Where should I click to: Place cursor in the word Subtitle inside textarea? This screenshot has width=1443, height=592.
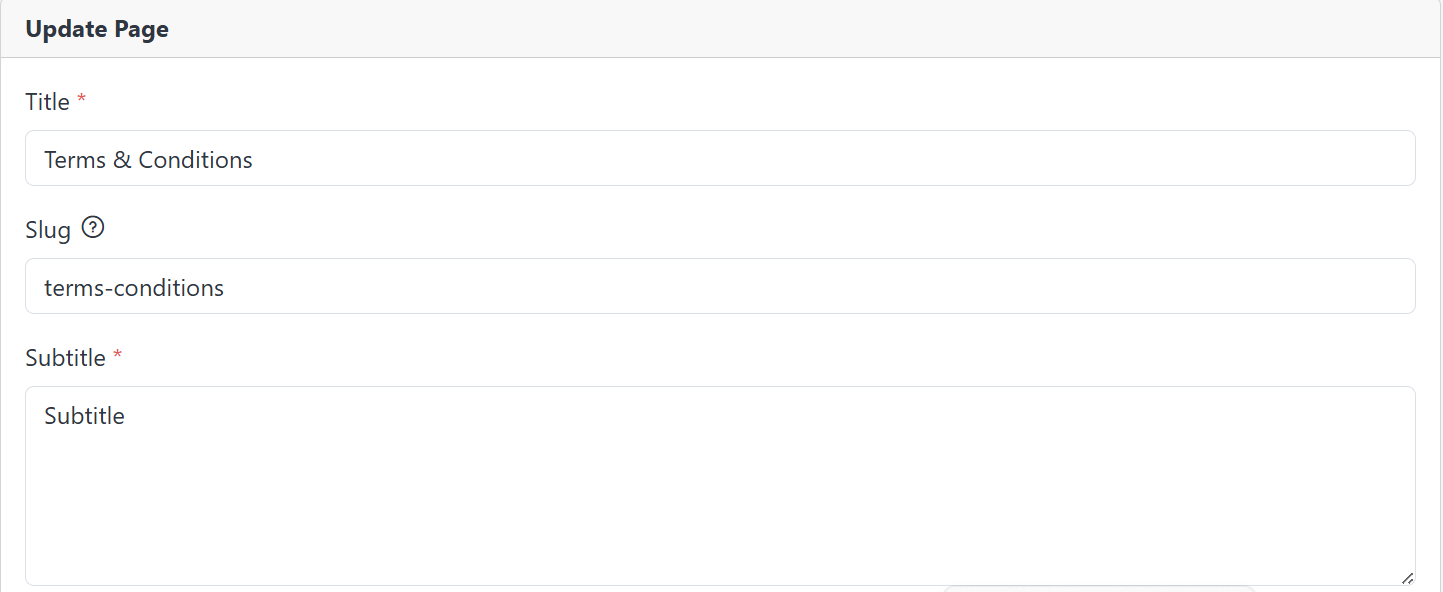84,416
